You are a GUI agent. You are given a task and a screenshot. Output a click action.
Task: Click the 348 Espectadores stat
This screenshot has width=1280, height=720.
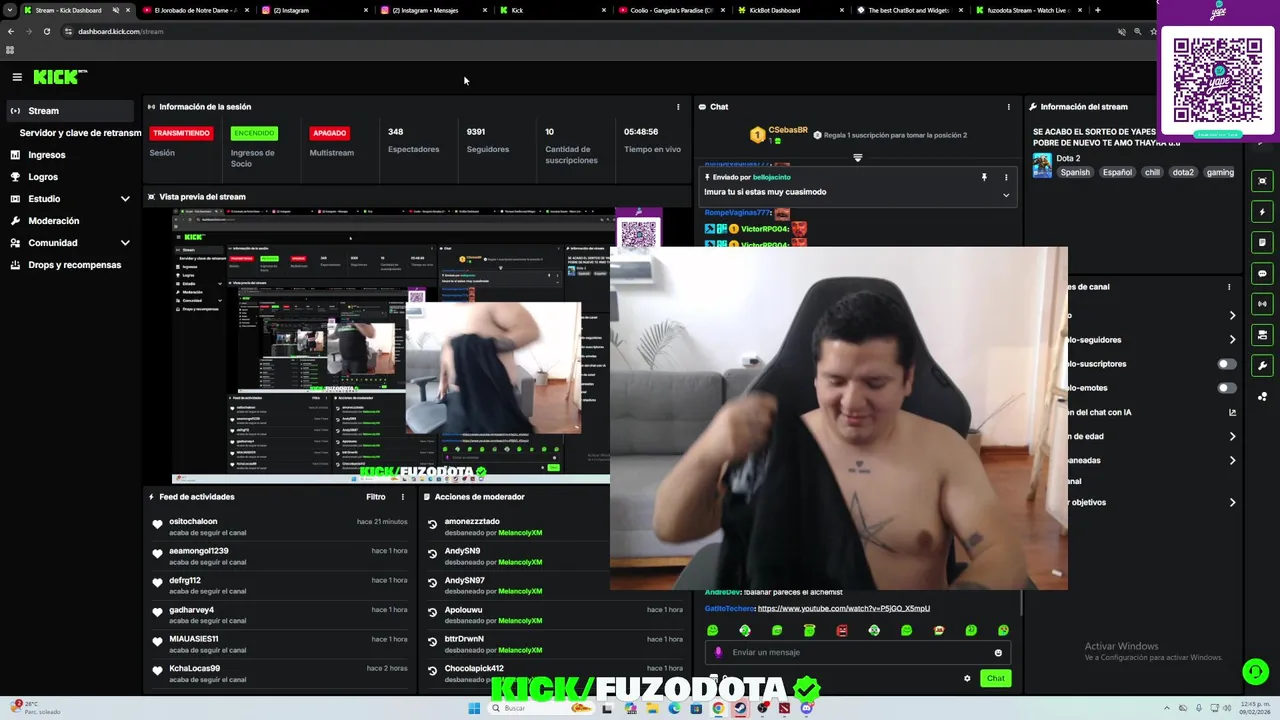(413, 141)
